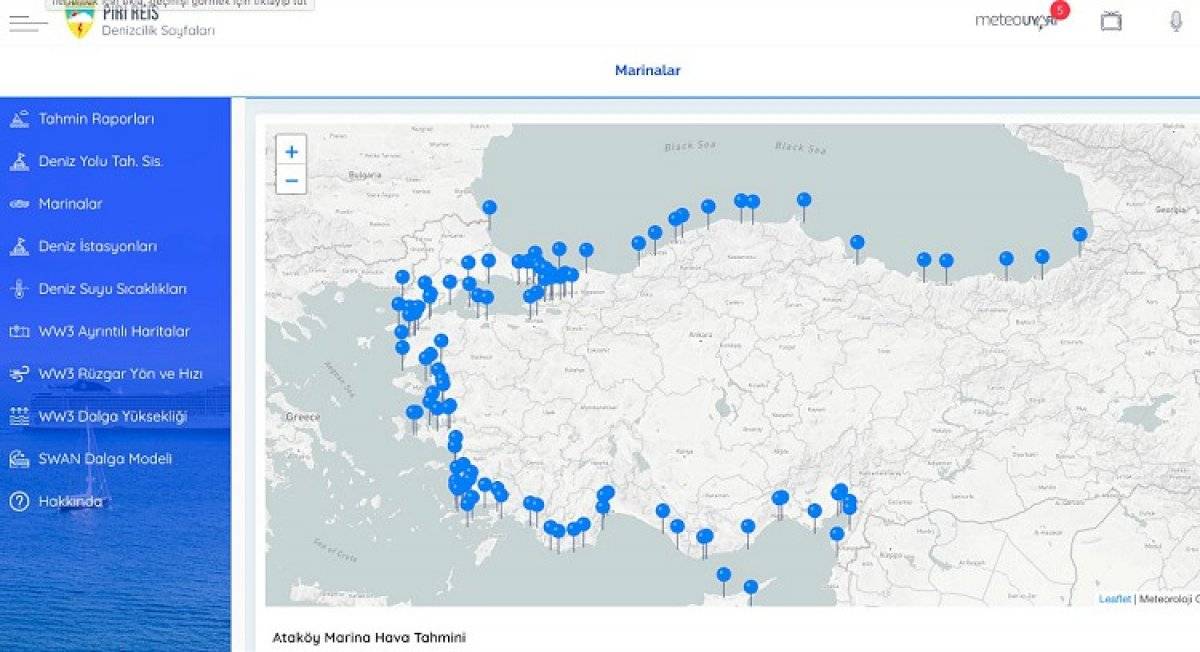Click the WW3 Dalga Yüksekliği wave icon

coord(18,414)
